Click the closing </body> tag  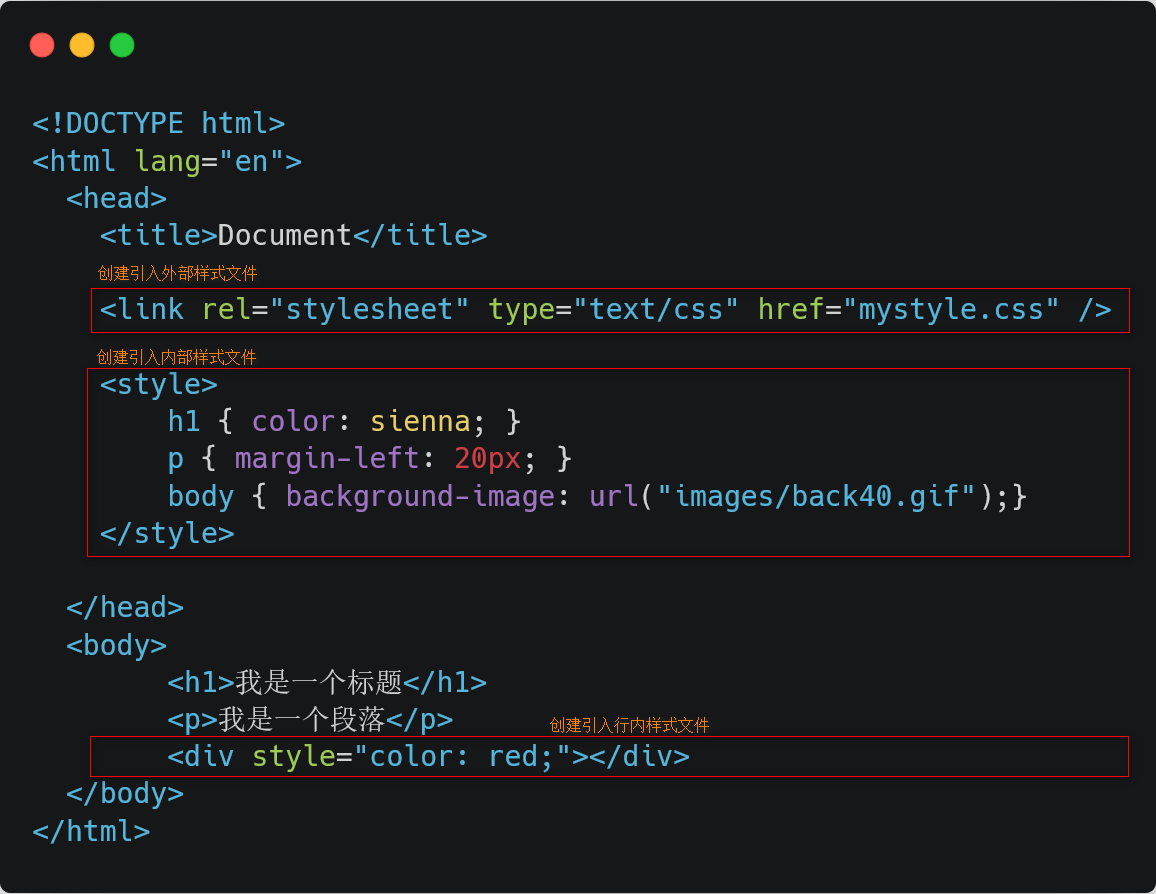[x=125, y=794]
